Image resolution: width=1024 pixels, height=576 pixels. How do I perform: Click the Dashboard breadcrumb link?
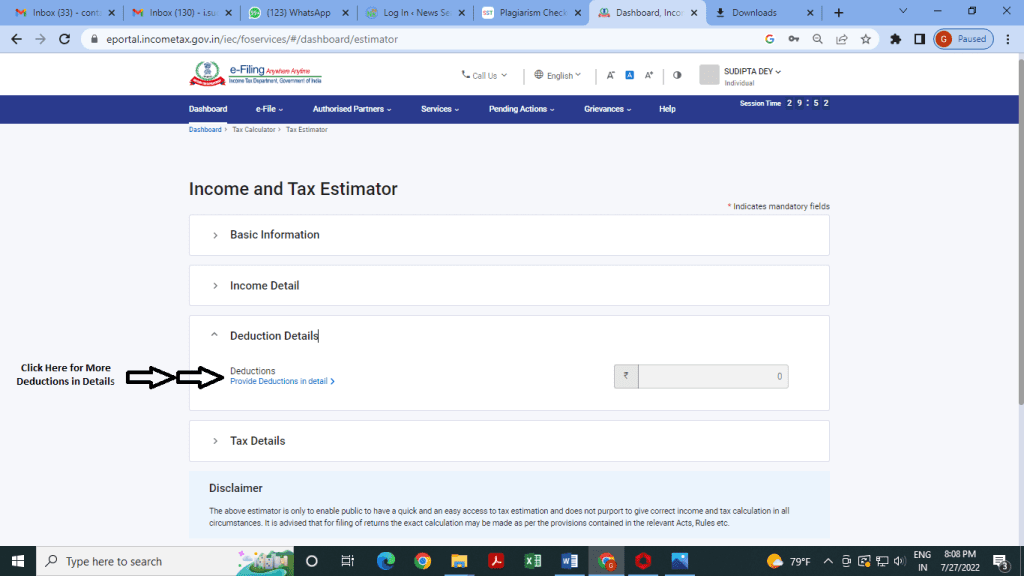click(205, 129)
